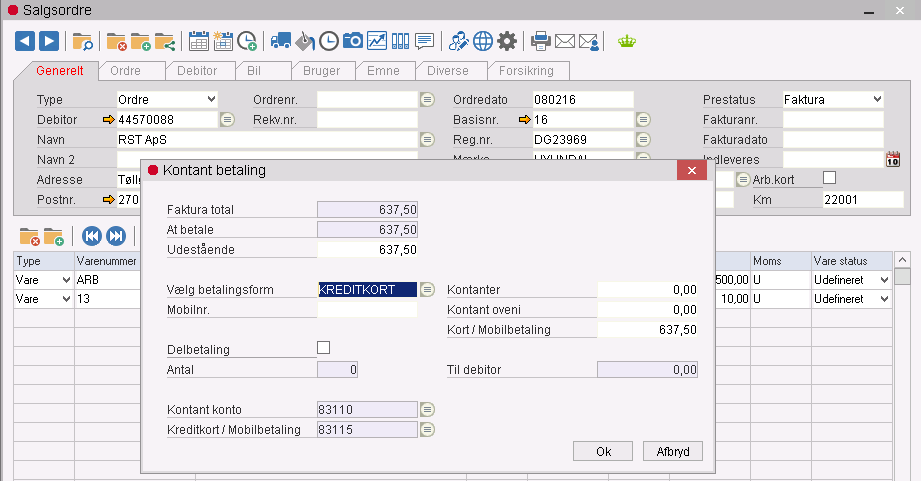
Task: Switch to the Bruger tab
Action: pyautogui.click(x=321, y=70)
